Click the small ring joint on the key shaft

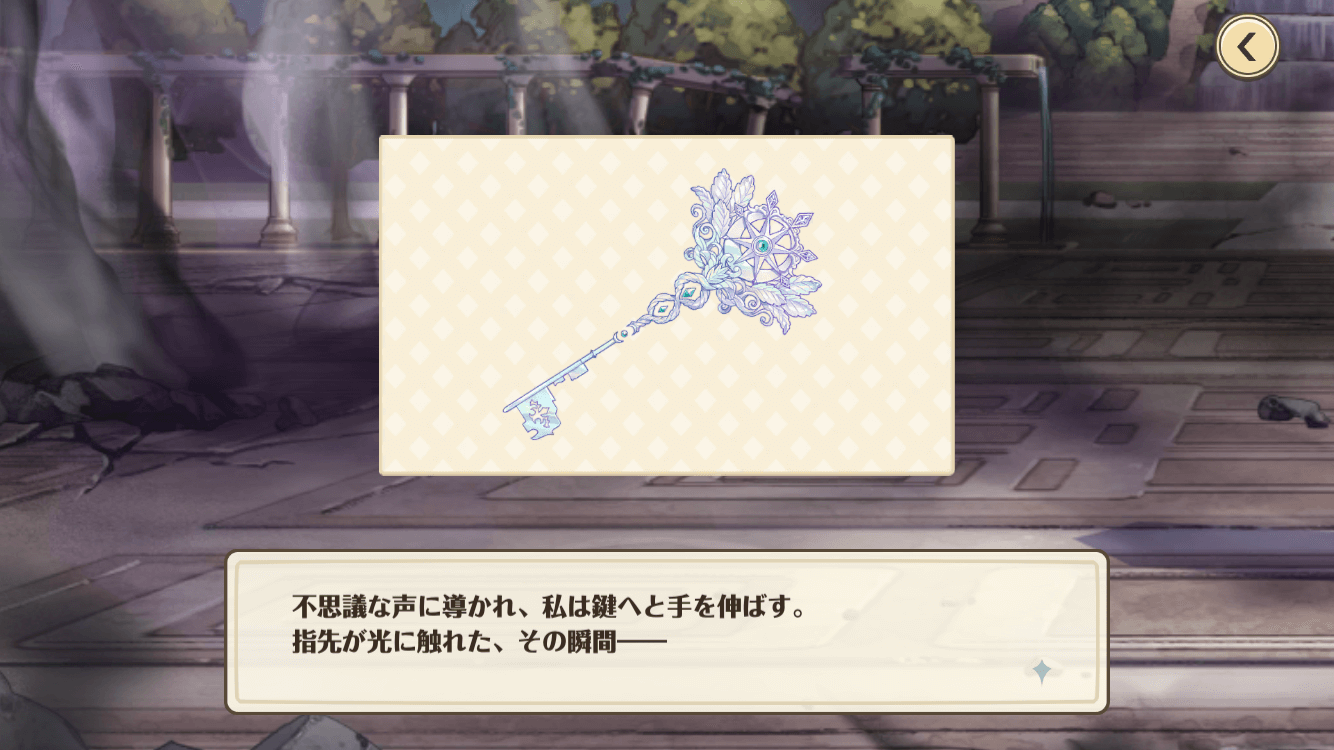coord(624,334)
